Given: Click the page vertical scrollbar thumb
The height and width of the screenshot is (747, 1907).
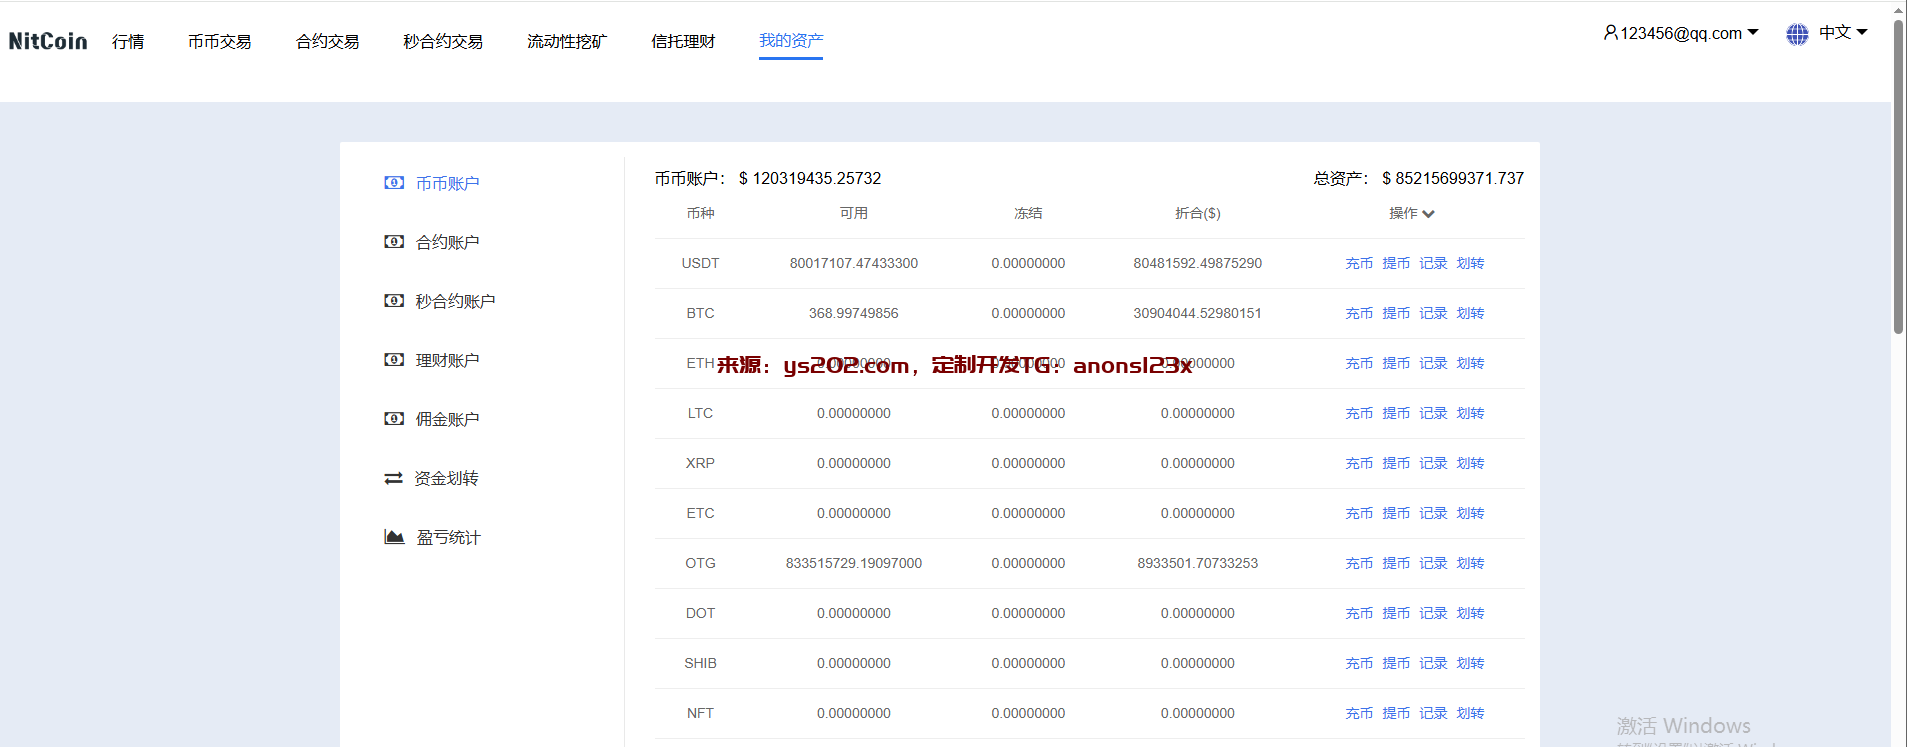Looking at the screenshot, I should [1898, 180].
